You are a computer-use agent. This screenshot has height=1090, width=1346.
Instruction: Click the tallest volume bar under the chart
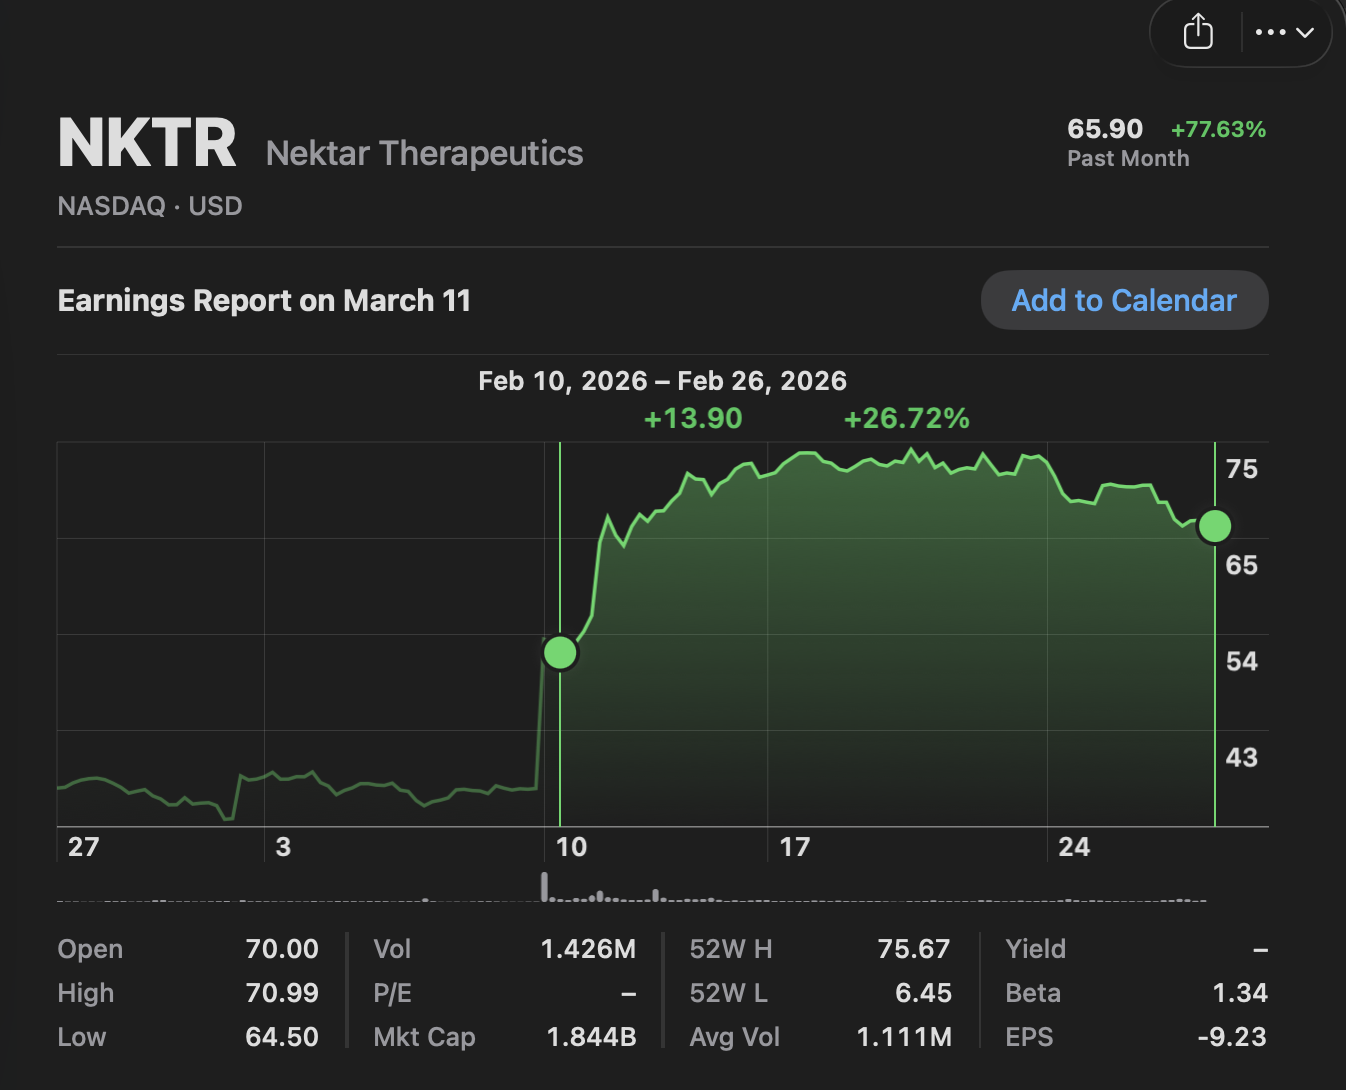click(x=545, y=887)
